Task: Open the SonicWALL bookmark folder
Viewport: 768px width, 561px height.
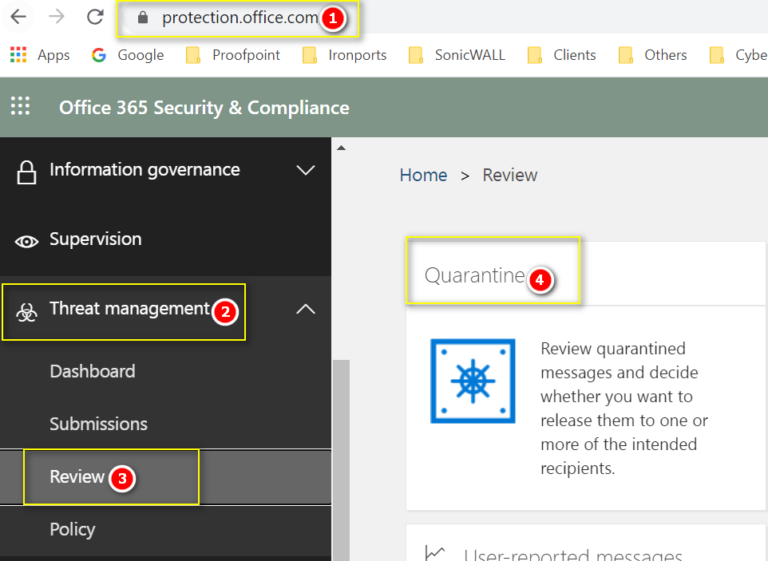Action: (456, 55)
